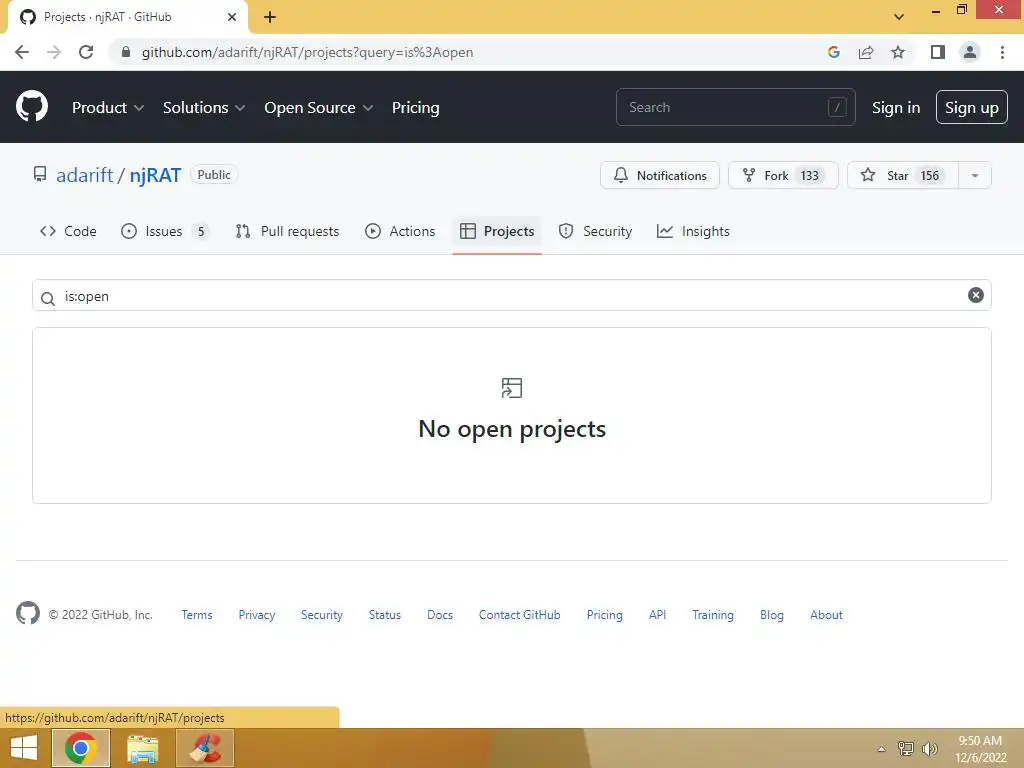Clear the is:open search filter
1024x768 pixels.
point(975,295)
